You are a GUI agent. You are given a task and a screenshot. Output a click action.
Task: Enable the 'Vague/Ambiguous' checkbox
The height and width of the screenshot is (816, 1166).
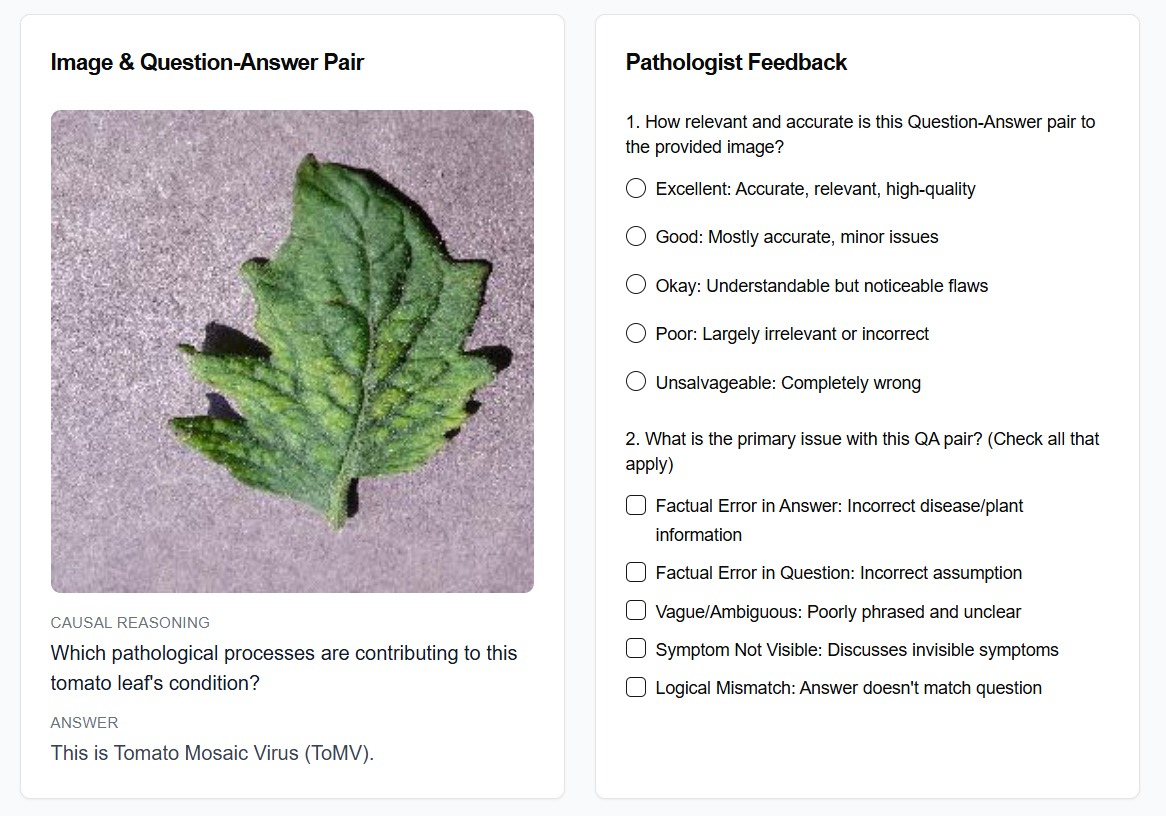(636, 611)
